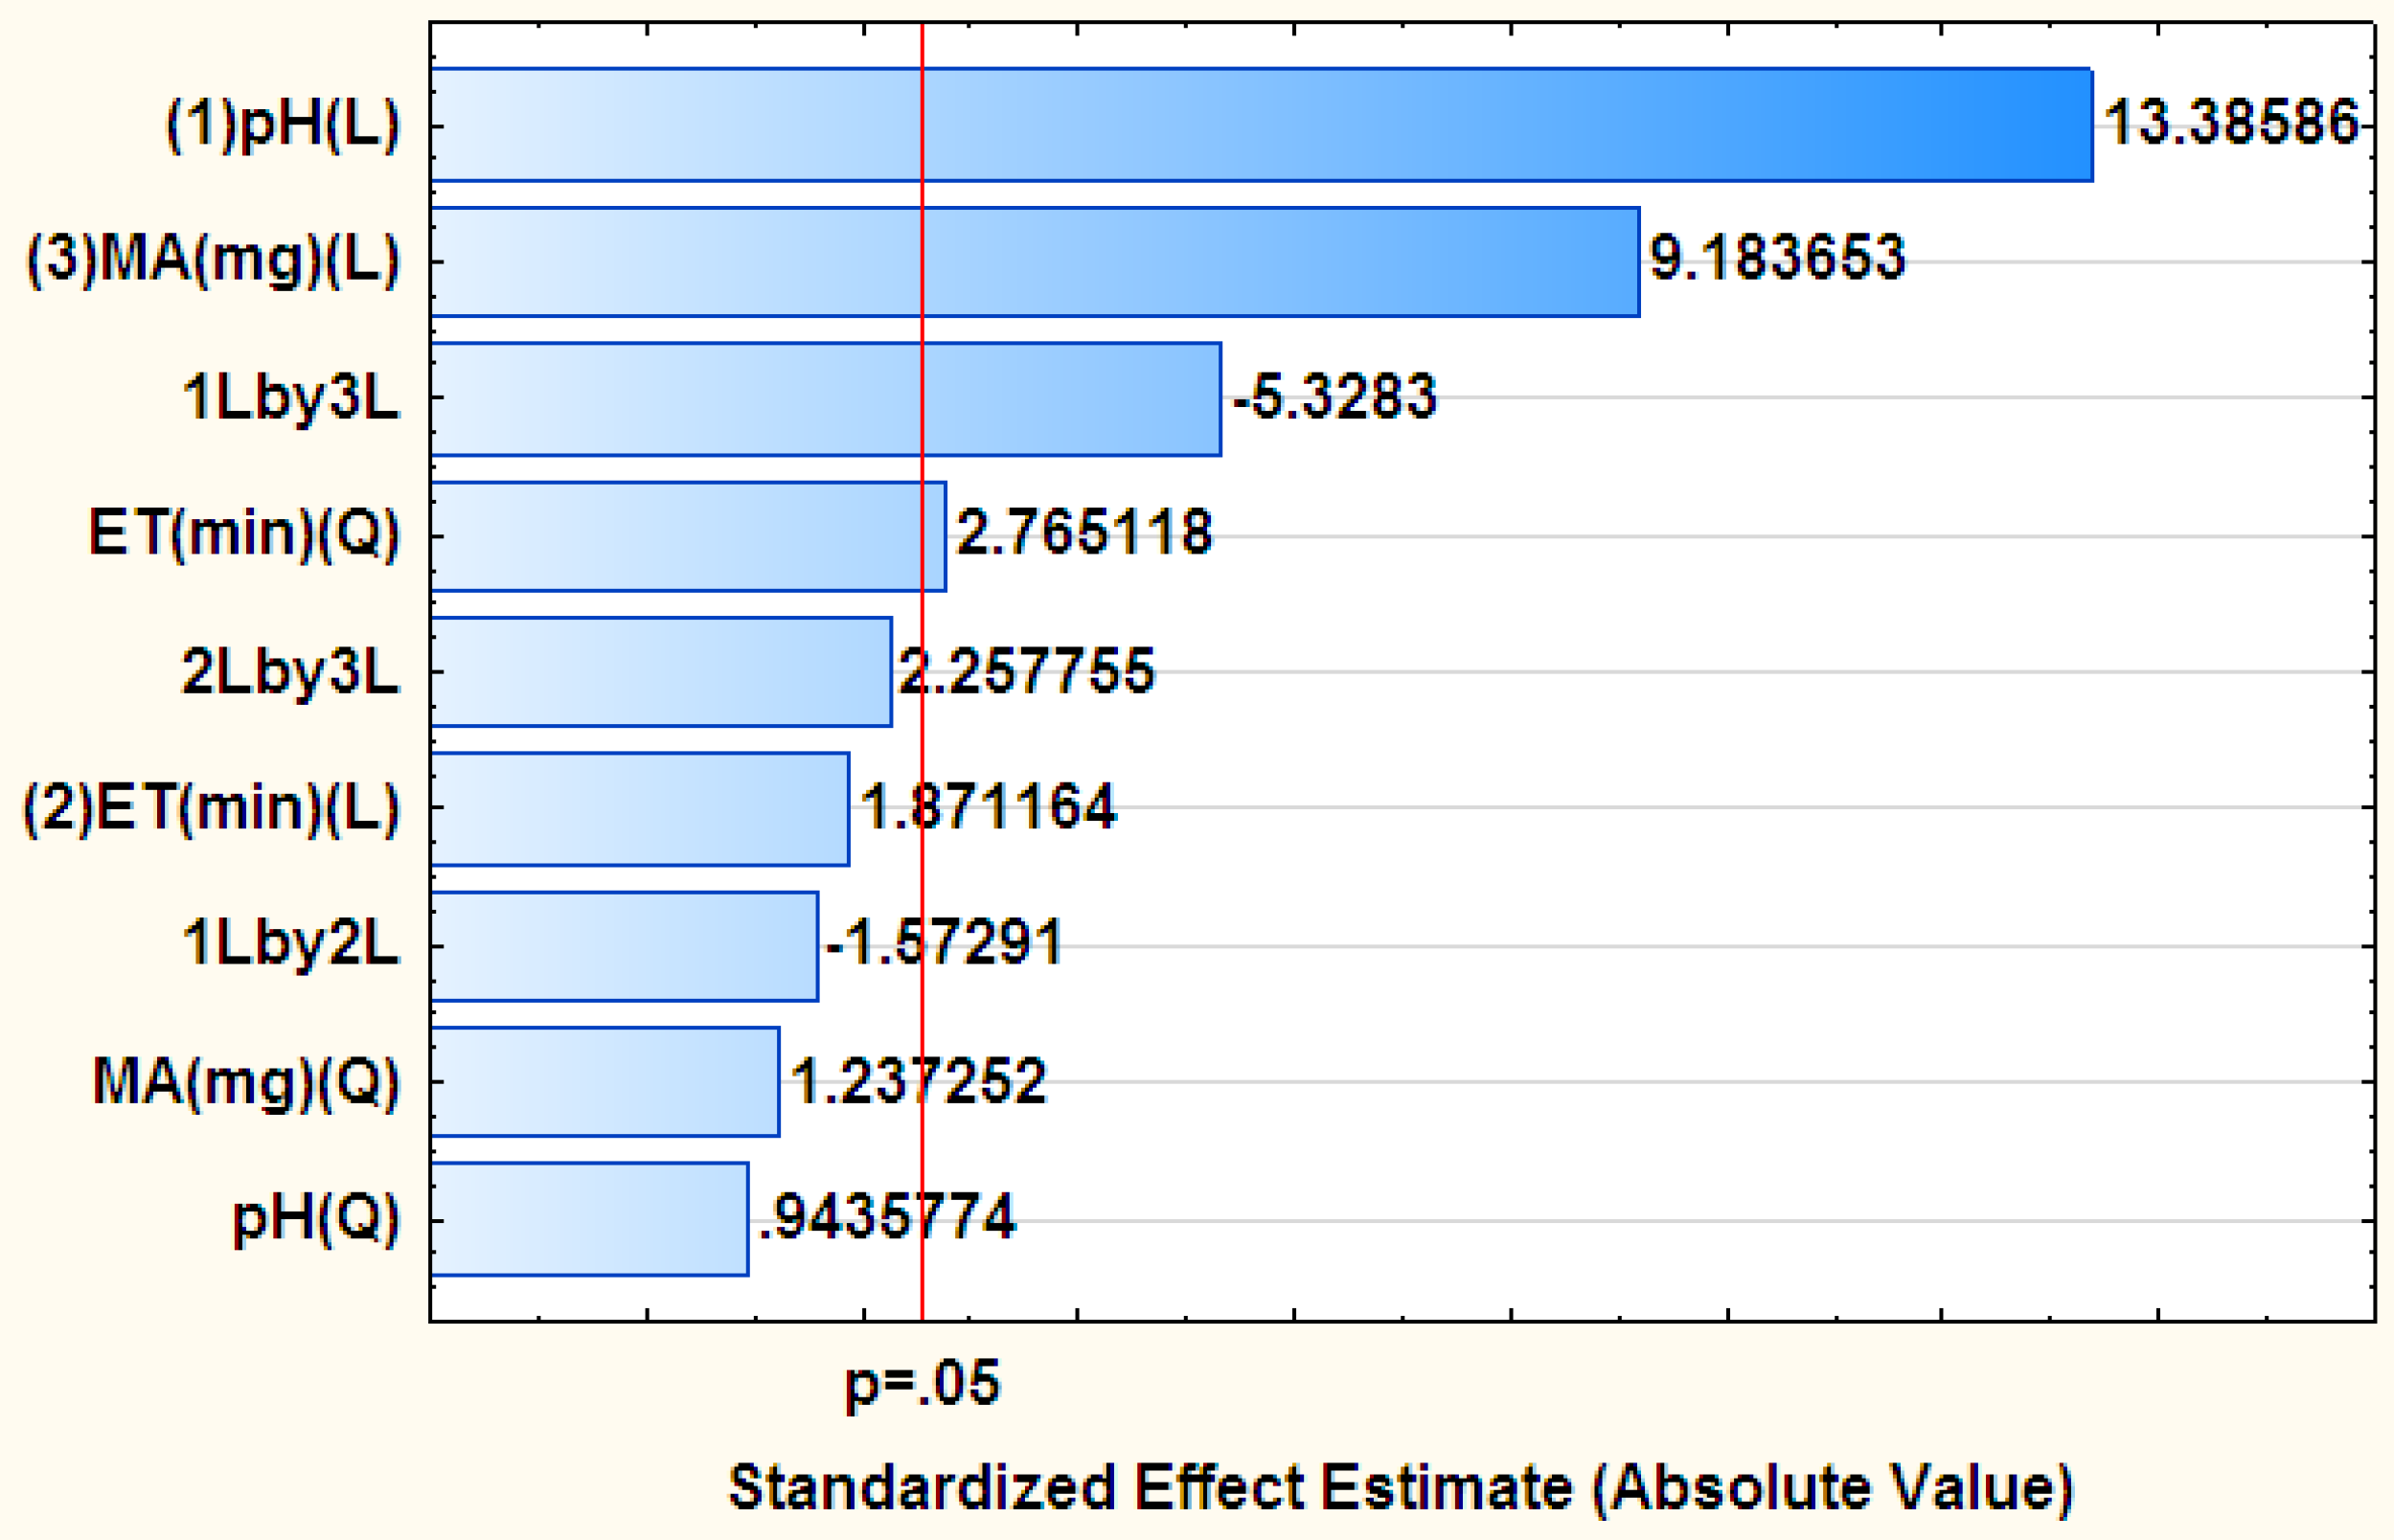The width and height of the screenshot is (2394, 1540).
Task: Click the .9435774 value label
Action: click(886, 1217)
